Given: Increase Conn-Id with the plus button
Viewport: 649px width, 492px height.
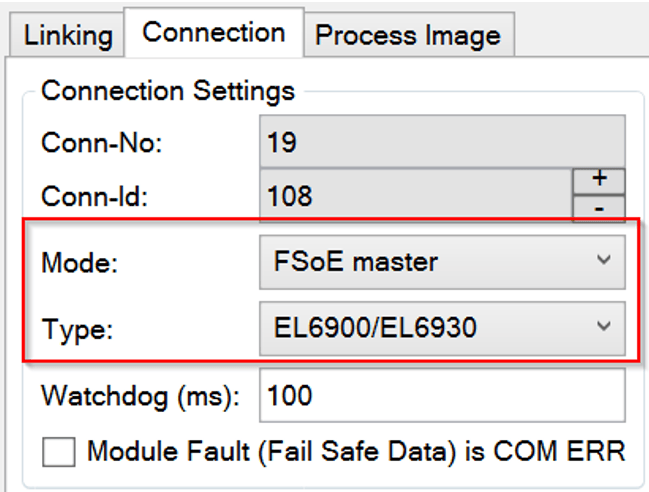Looking at the screenshot, I should 599,181.
